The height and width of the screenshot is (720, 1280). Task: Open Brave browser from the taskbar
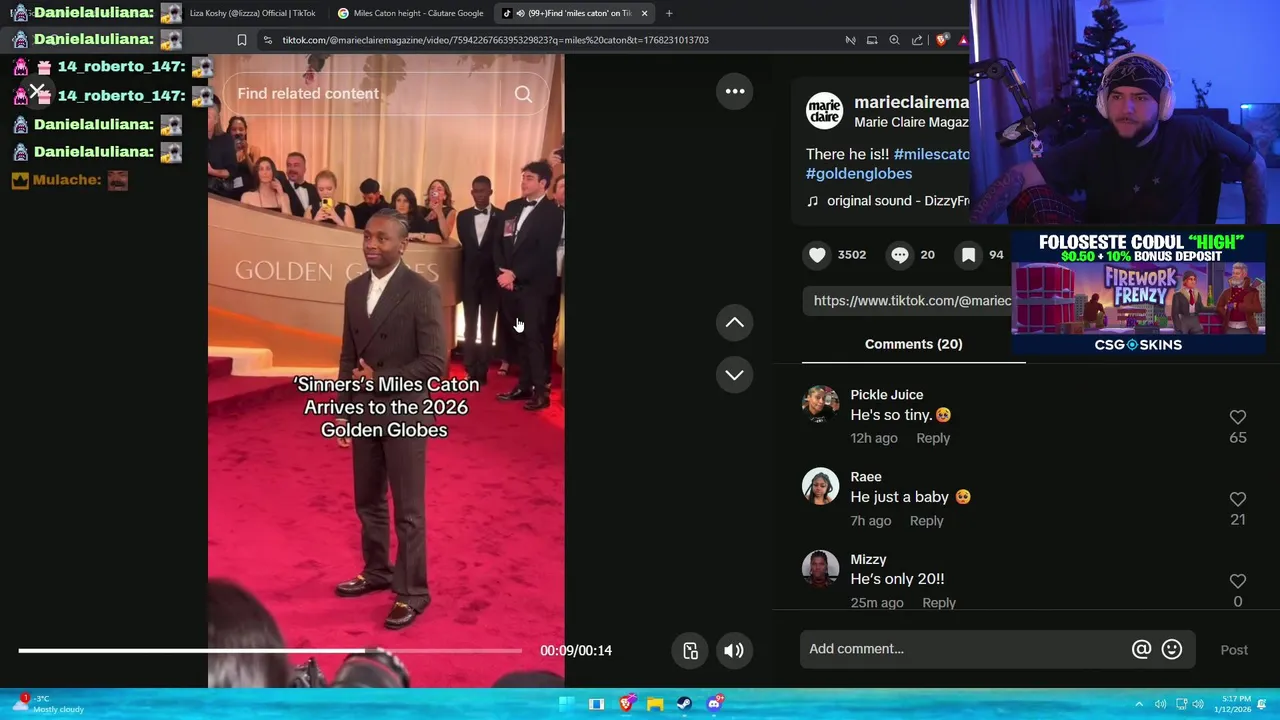[x=626, y=704]
